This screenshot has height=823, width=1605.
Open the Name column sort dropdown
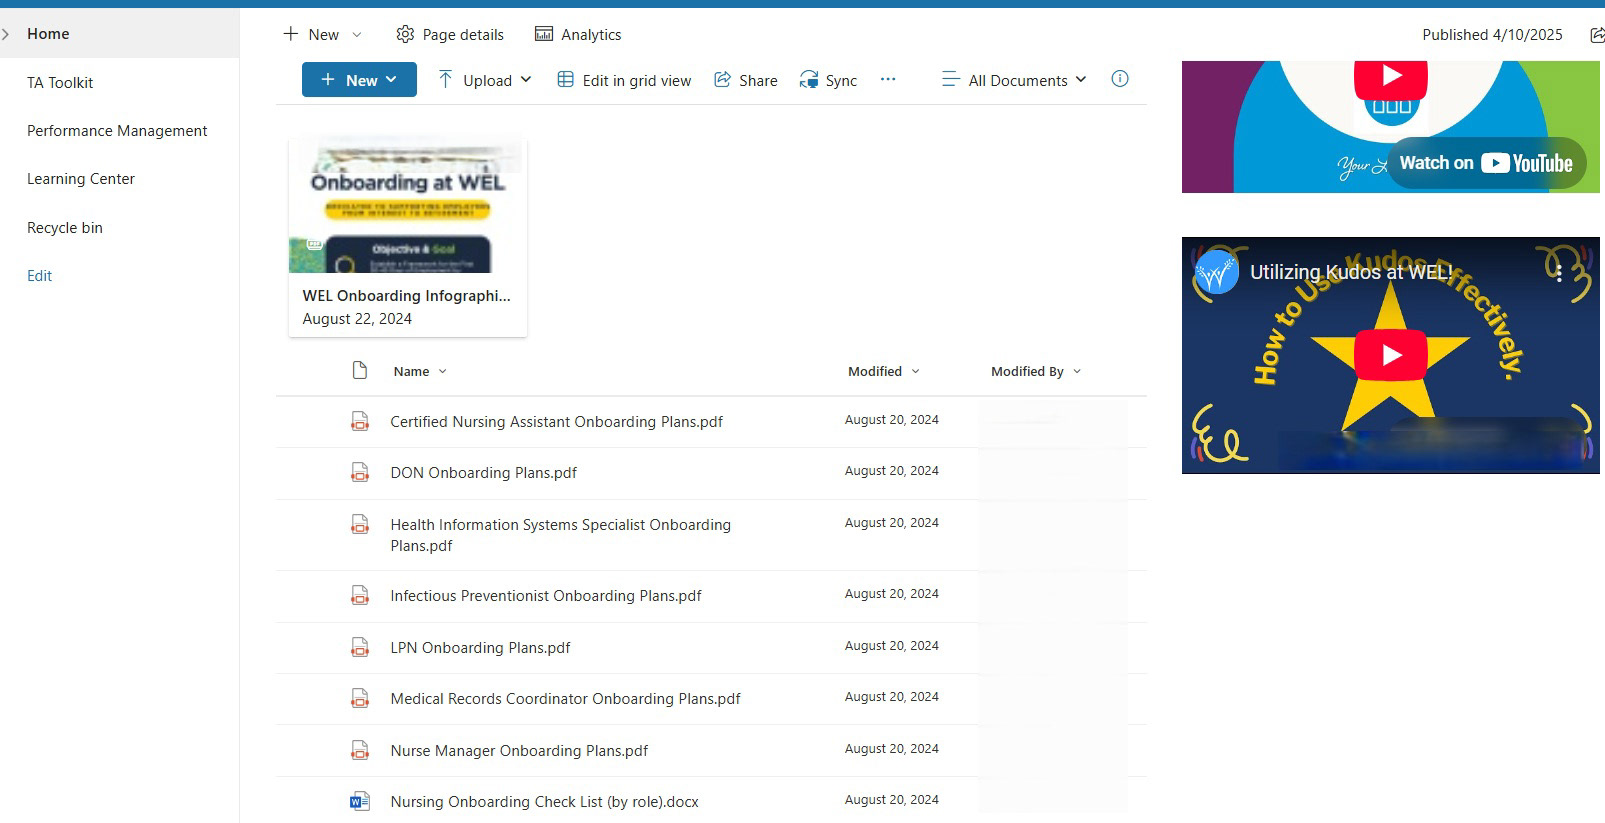[443, 371]
